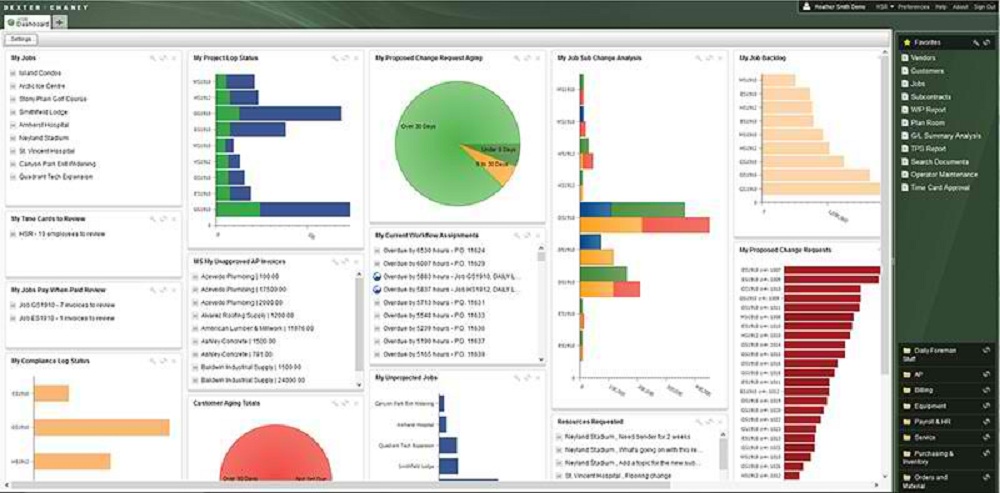This screenshot has height=493, width=1000.
Task: Click the refresh arrows in Favorites header
Action: [987, 43]
